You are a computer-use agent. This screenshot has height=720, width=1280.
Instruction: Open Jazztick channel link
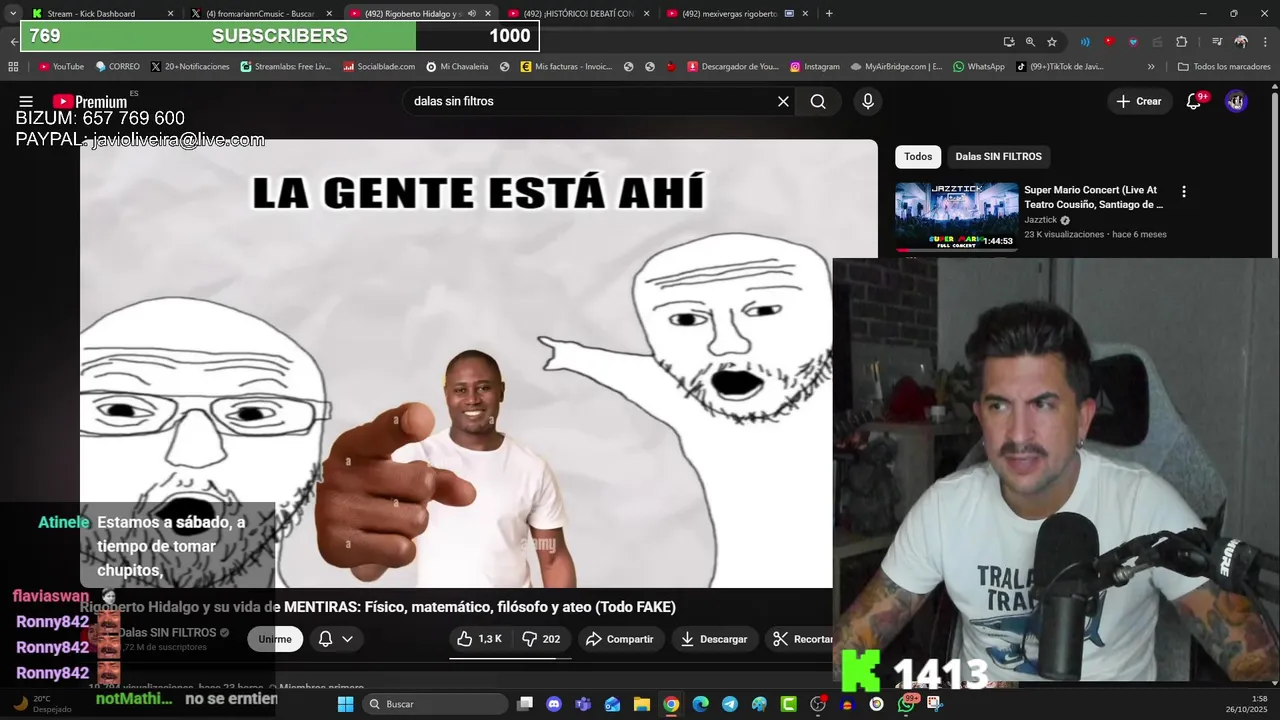pos(1040,220)
